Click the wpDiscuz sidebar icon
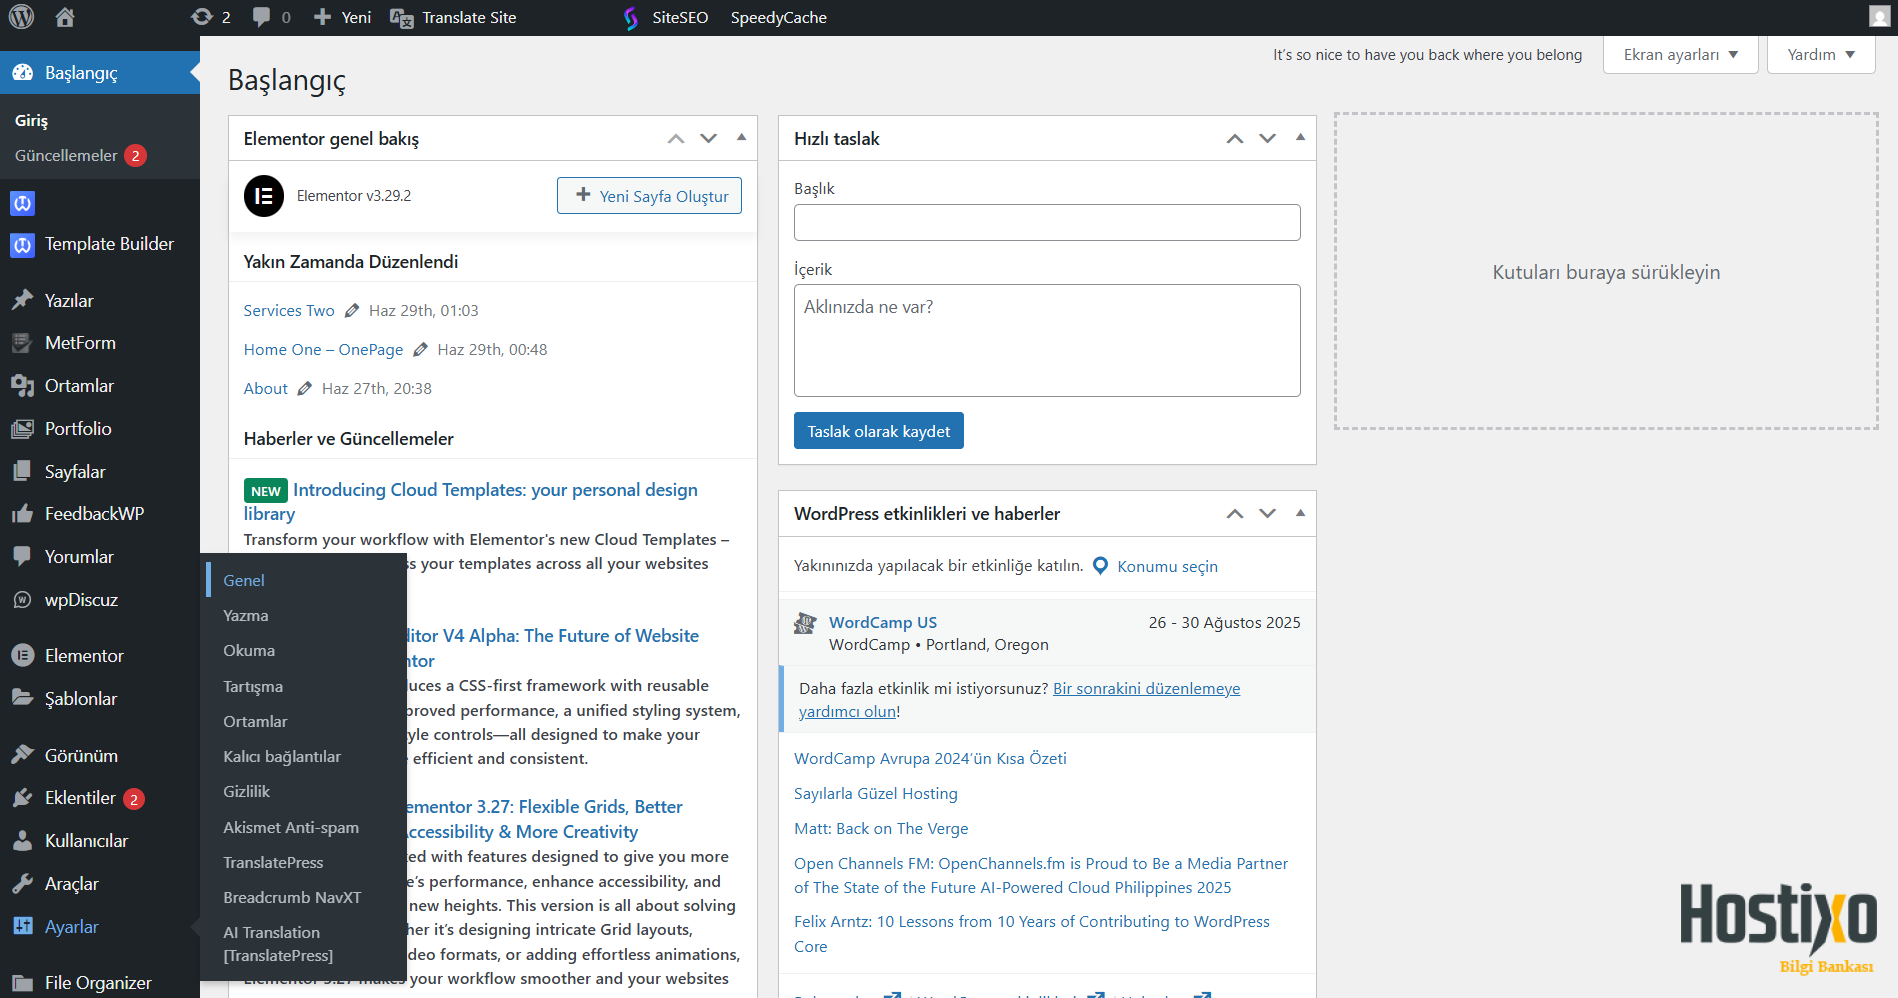 (22, 600)
